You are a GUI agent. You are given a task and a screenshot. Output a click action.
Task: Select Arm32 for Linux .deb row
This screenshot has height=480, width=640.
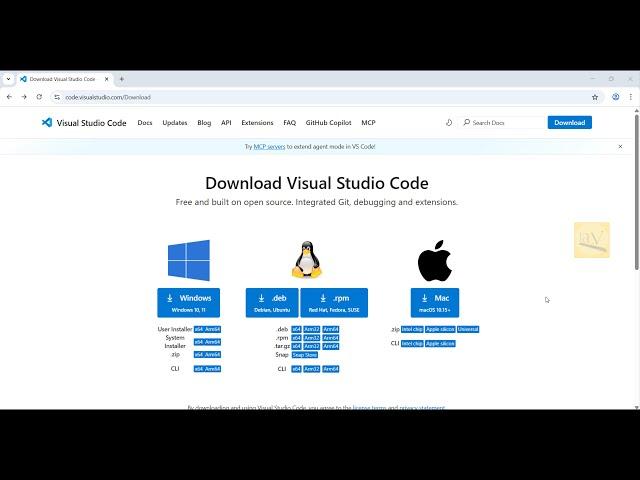click(x=312, y=329)
